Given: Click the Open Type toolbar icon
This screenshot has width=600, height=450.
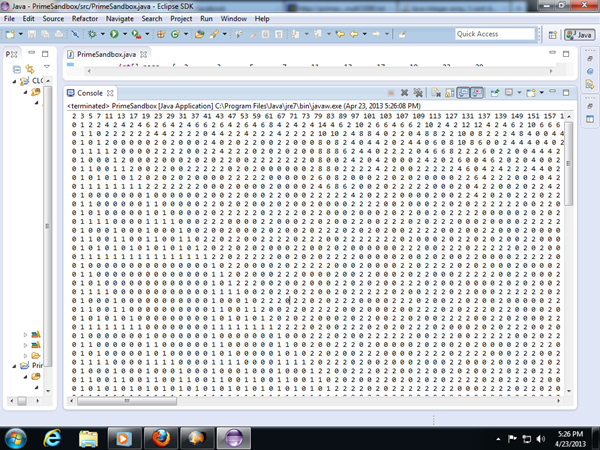Looking at the screenshot, I should 199,34.
